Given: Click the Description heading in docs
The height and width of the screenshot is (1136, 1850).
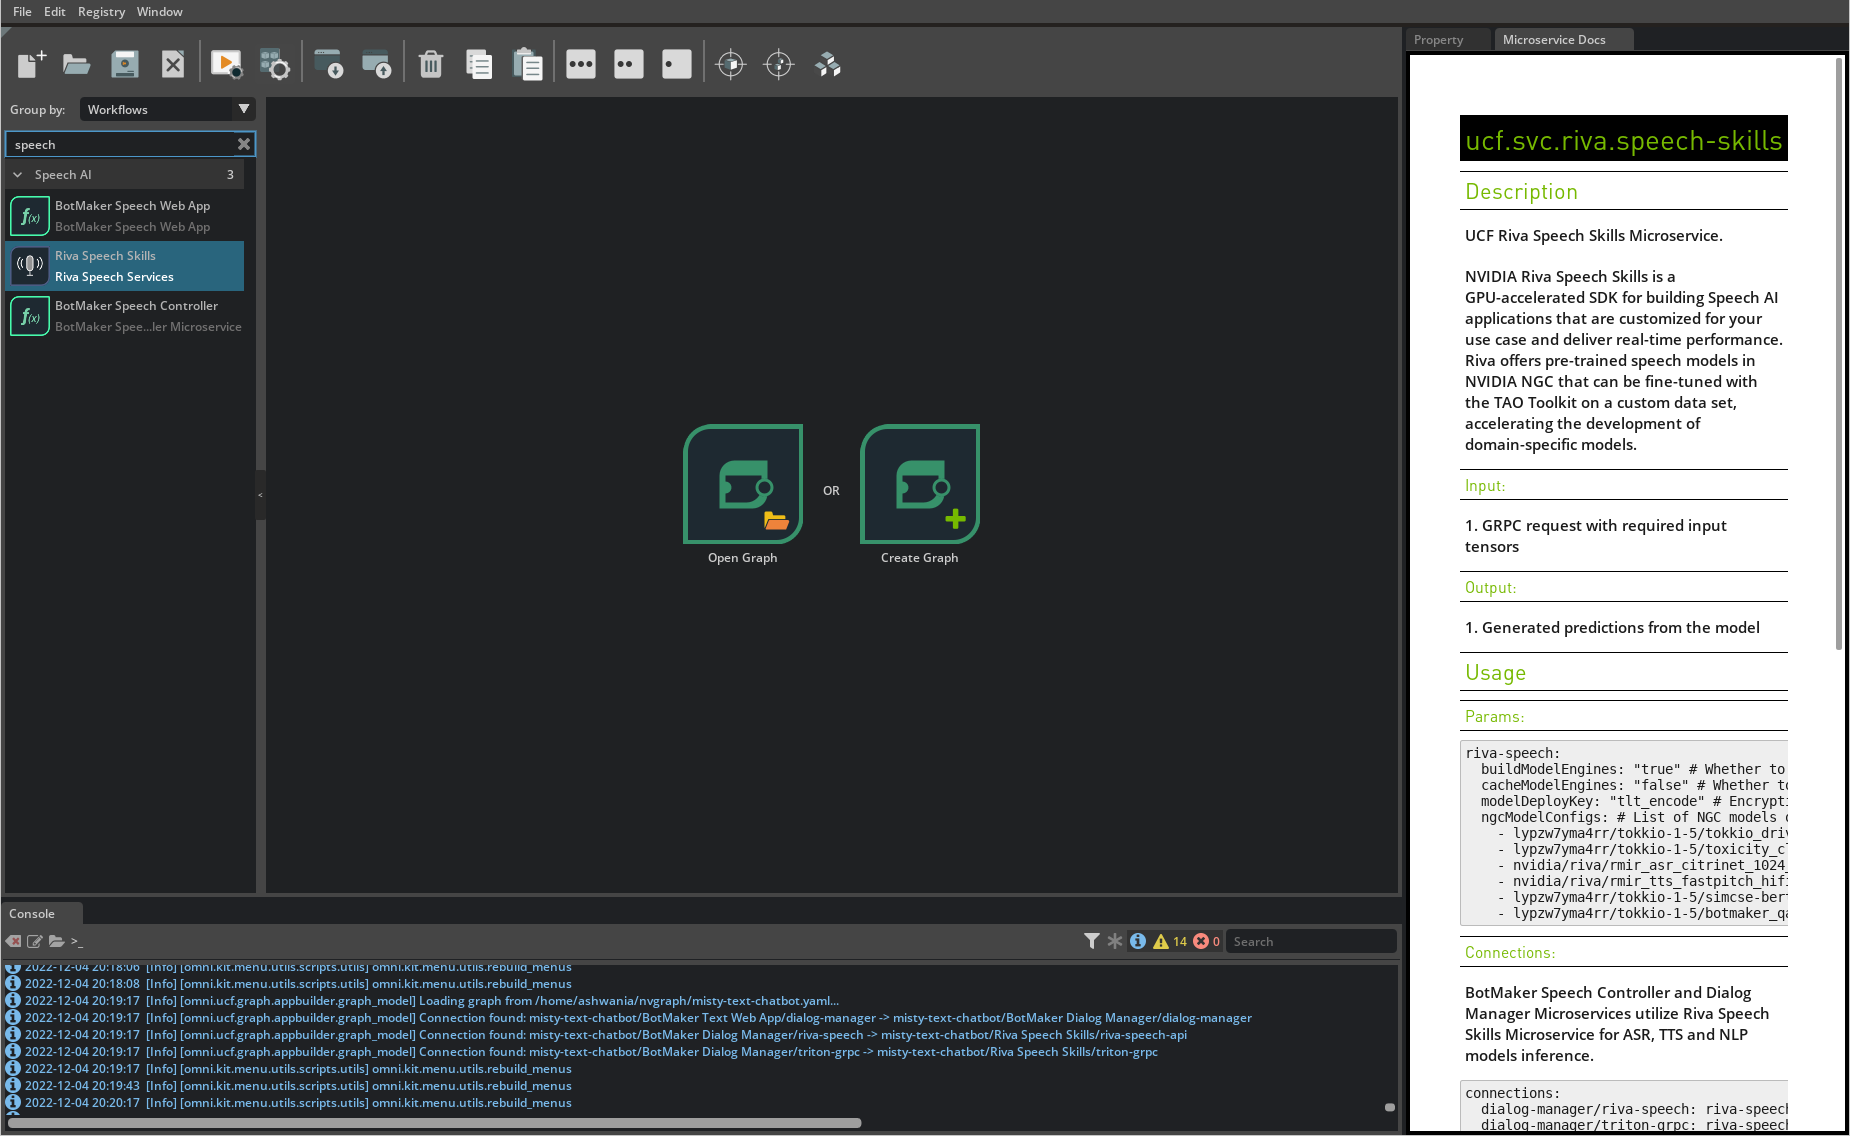Looking at the screenshot, I should point(1521,192).
